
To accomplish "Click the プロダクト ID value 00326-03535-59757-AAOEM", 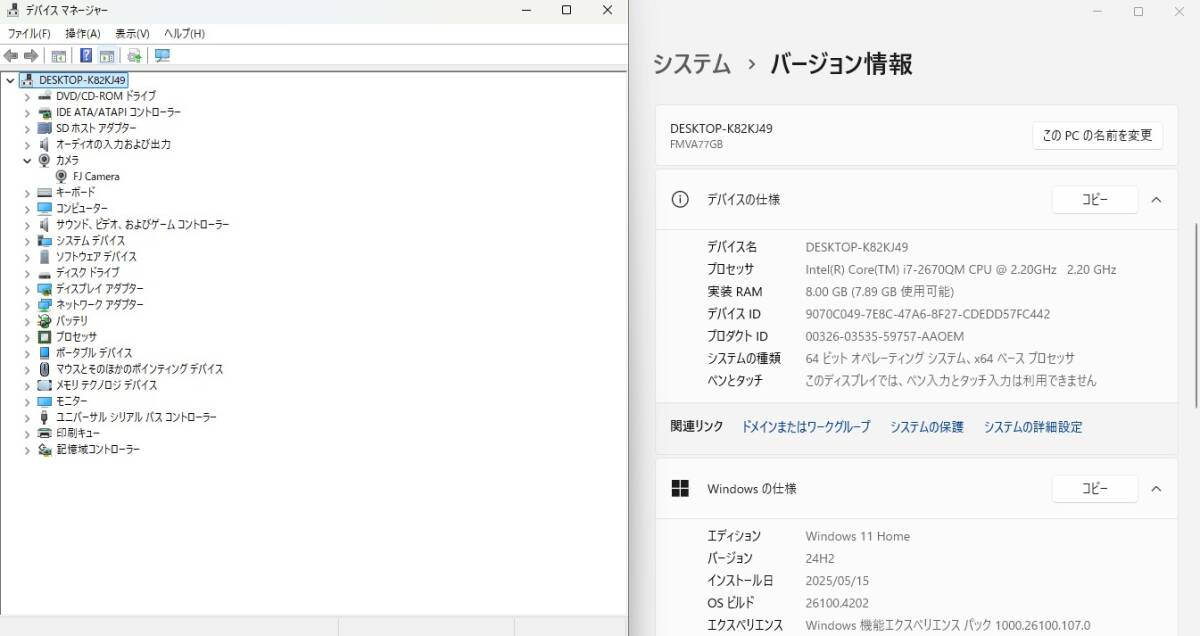I will (885, 336).
